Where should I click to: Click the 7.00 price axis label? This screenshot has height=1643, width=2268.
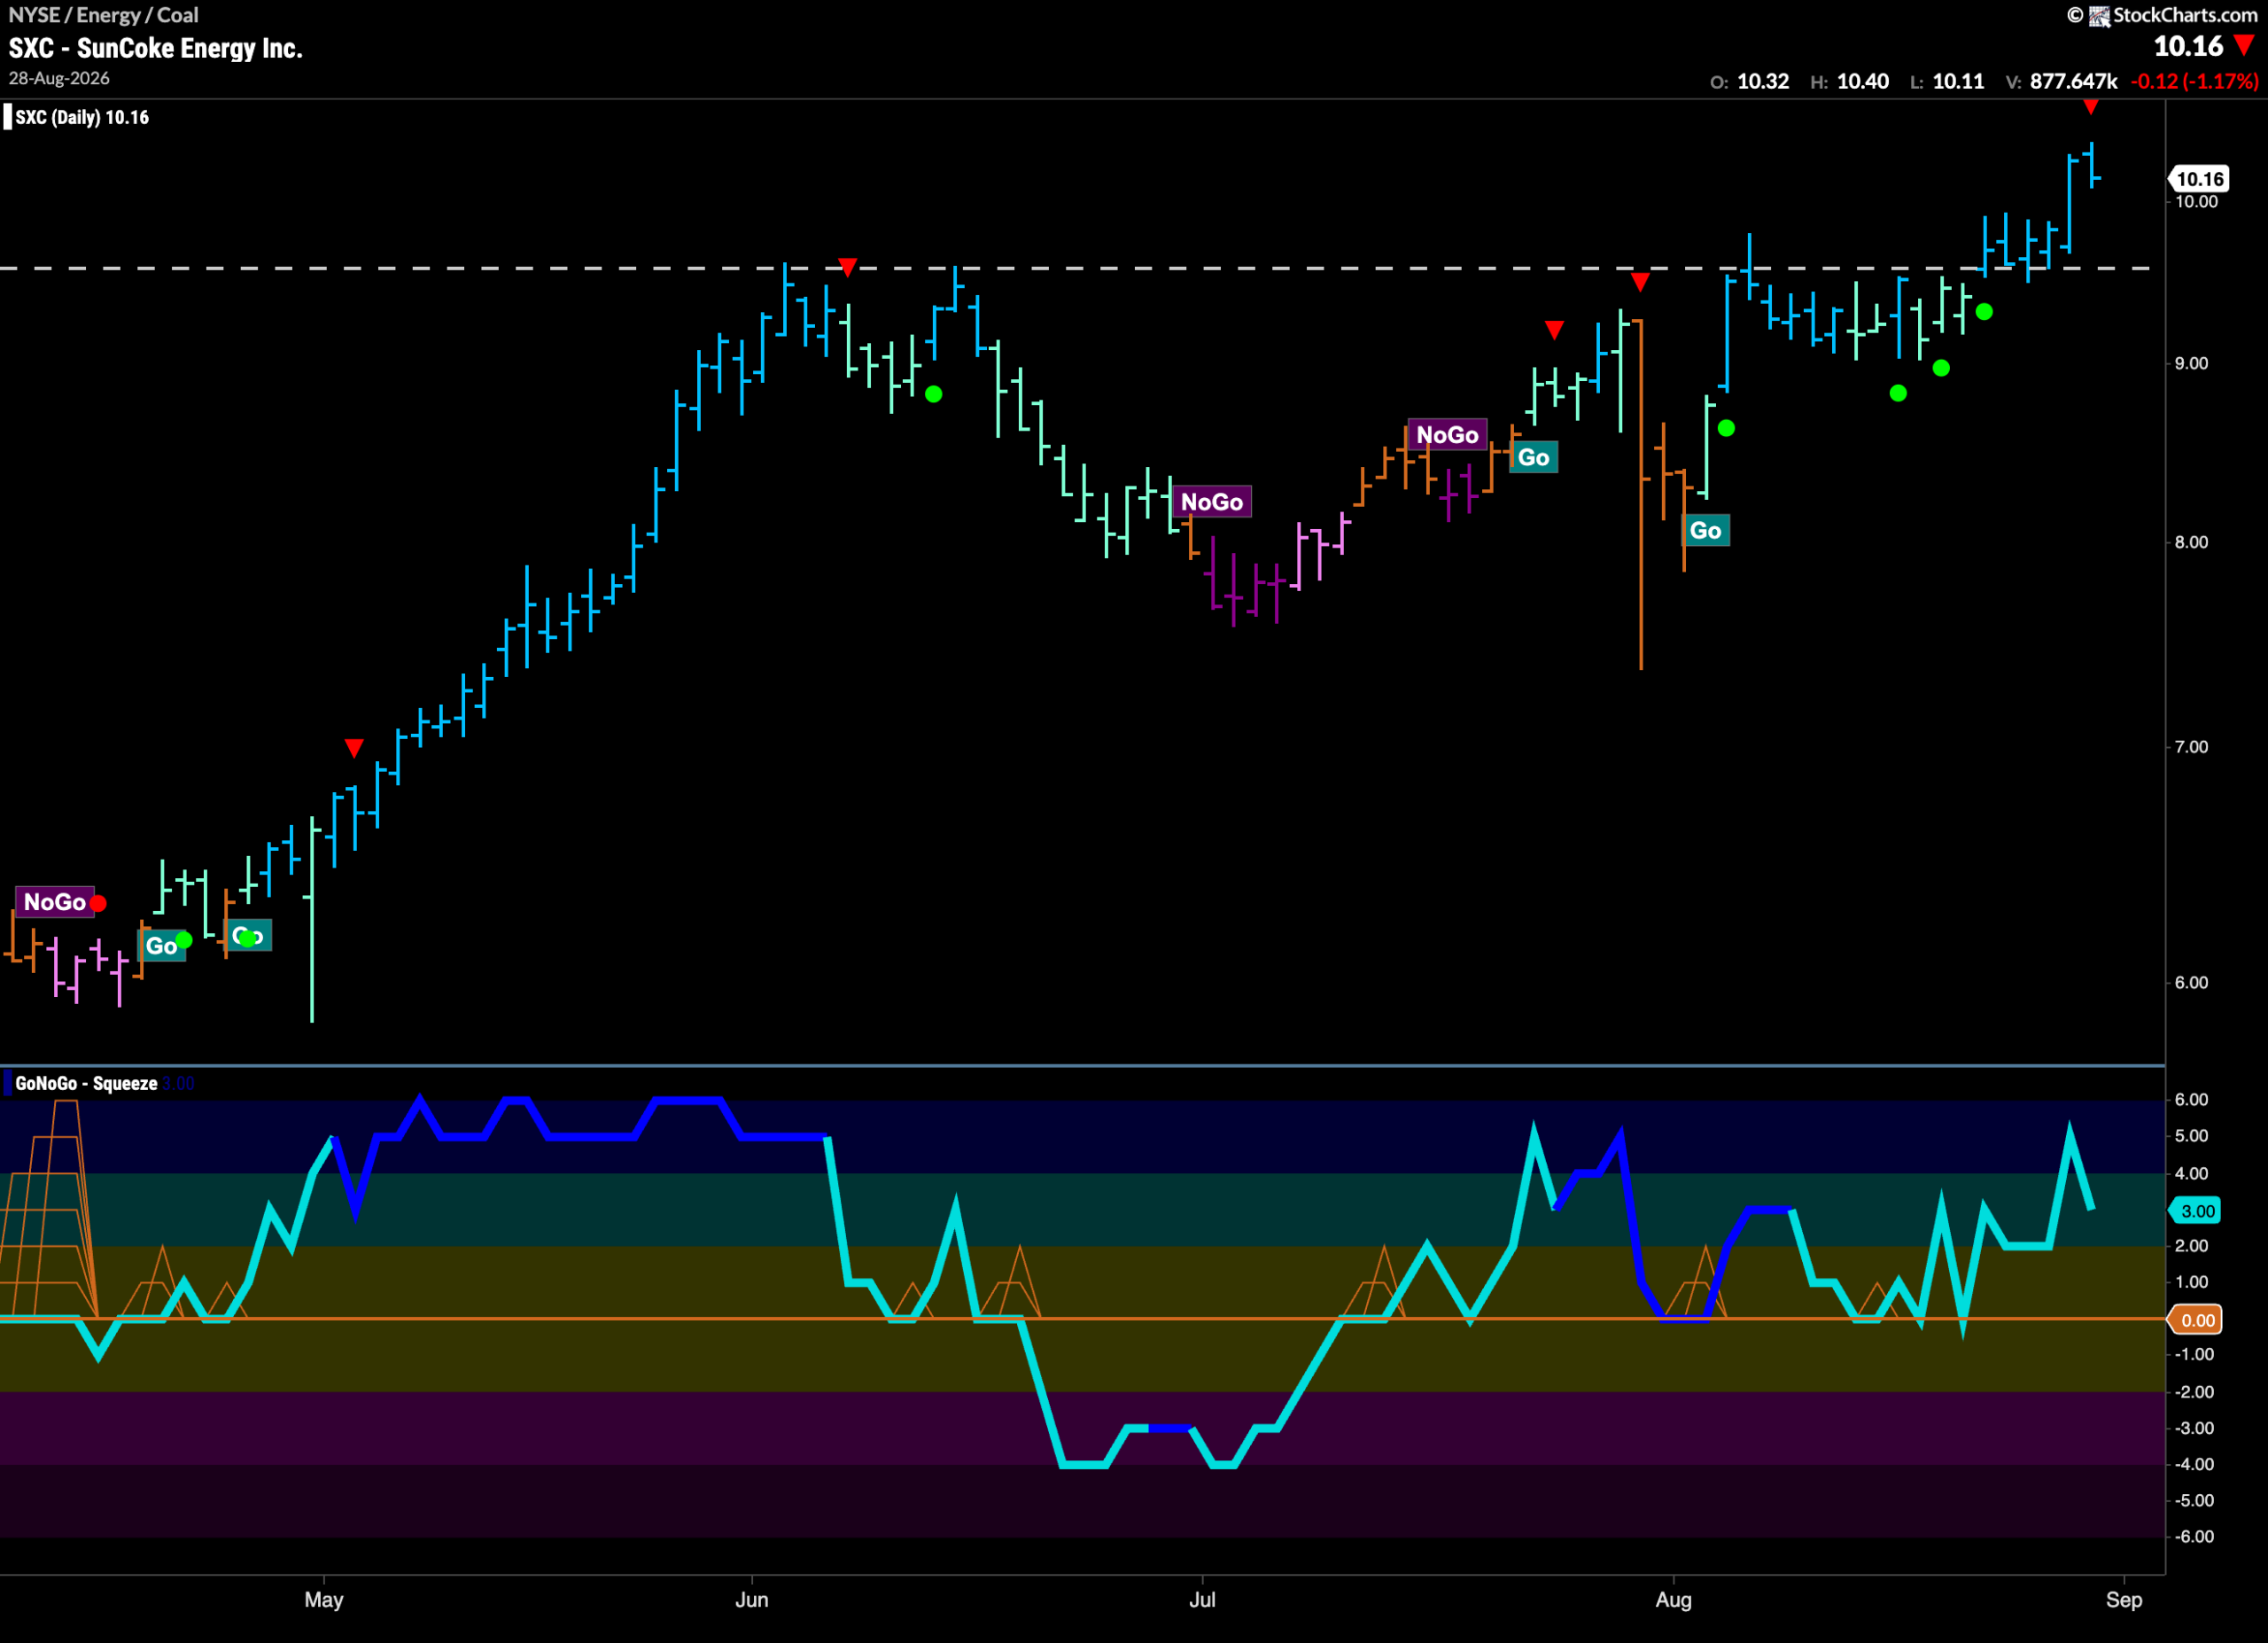pos(2191,747)
